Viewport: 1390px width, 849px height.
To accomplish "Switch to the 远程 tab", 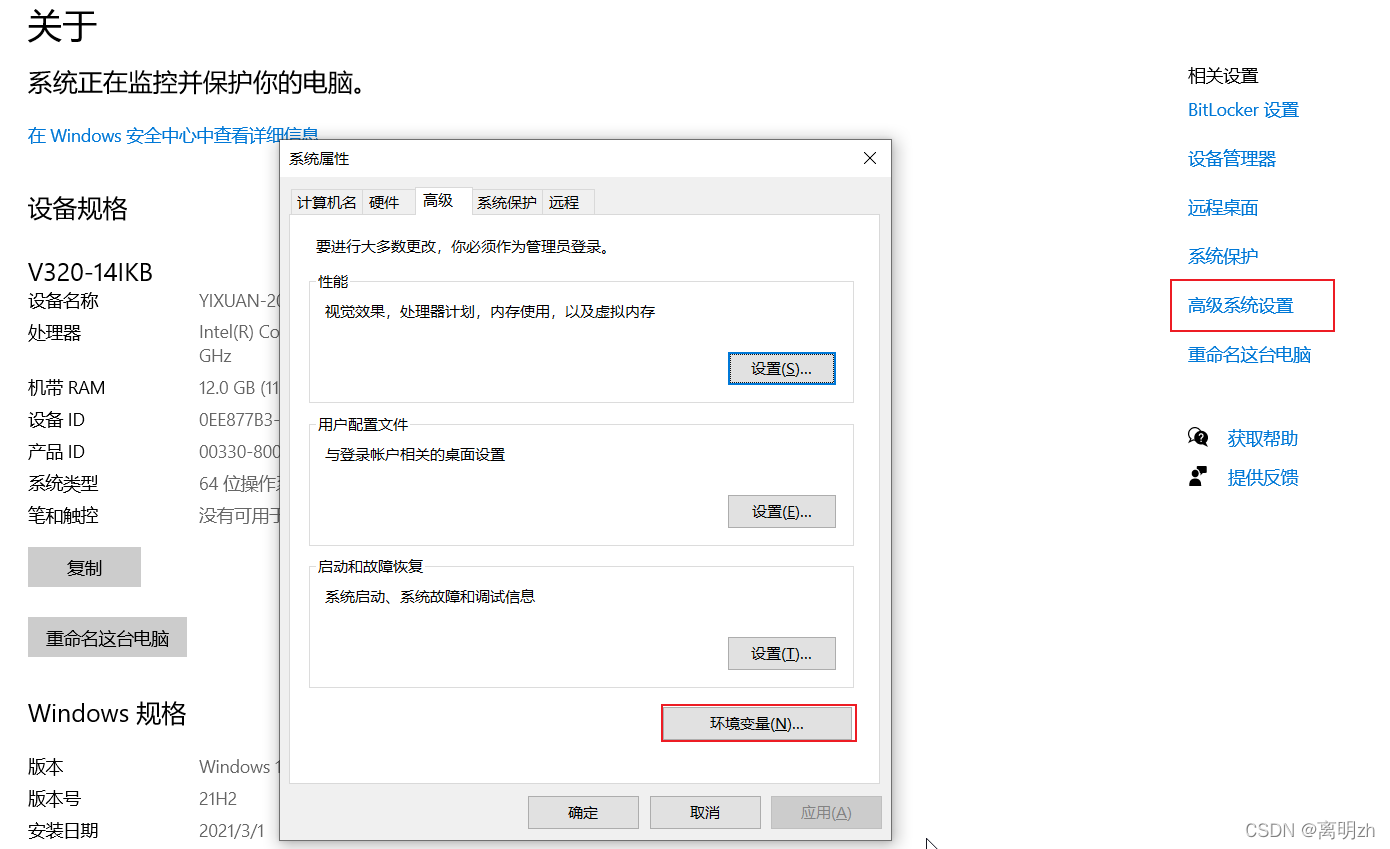I will coord(565,201).
